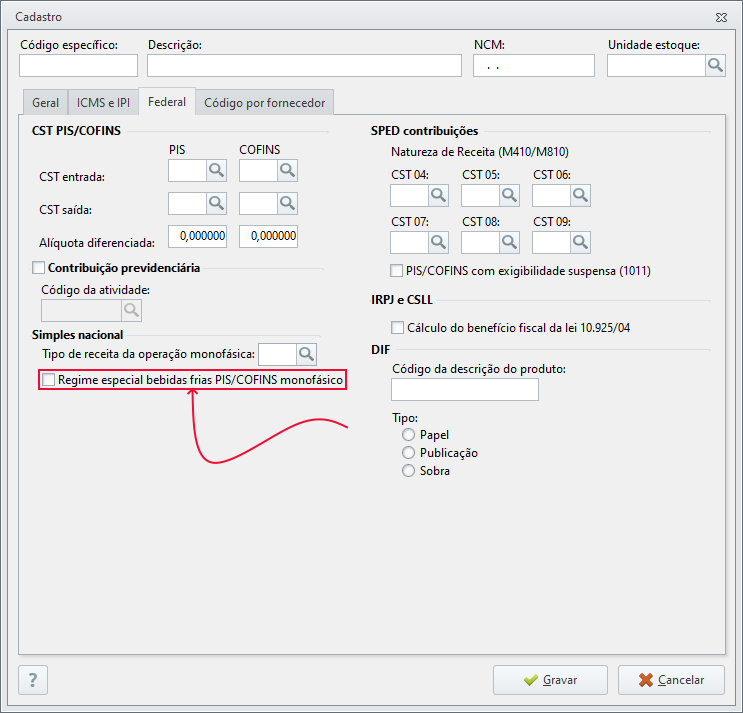Click into the NCM field

(x=534, y=65)
